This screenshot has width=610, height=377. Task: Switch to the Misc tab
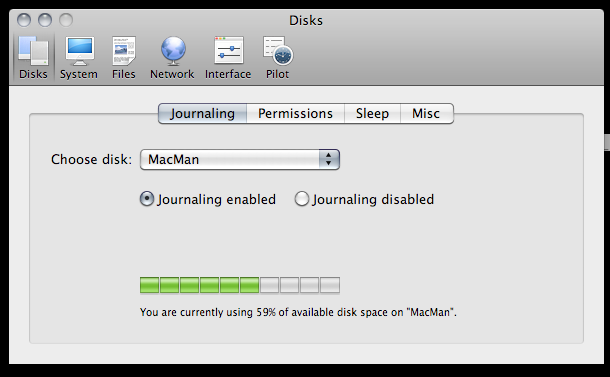point(426,113)
